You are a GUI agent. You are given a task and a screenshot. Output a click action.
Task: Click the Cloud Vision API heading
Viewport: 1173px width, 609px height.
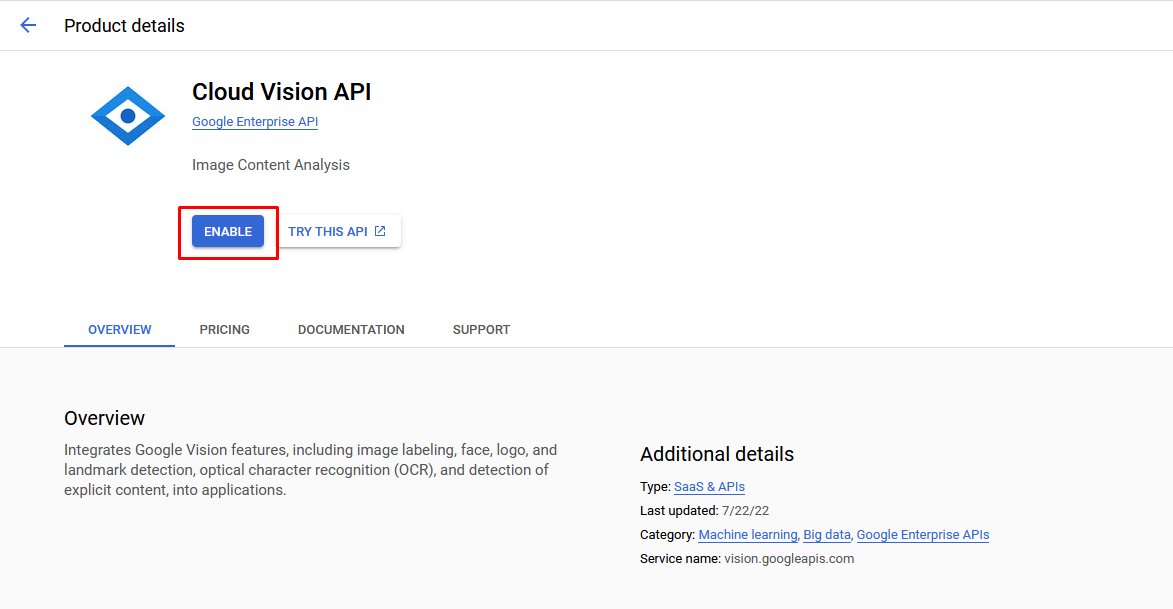coord(281,92)
